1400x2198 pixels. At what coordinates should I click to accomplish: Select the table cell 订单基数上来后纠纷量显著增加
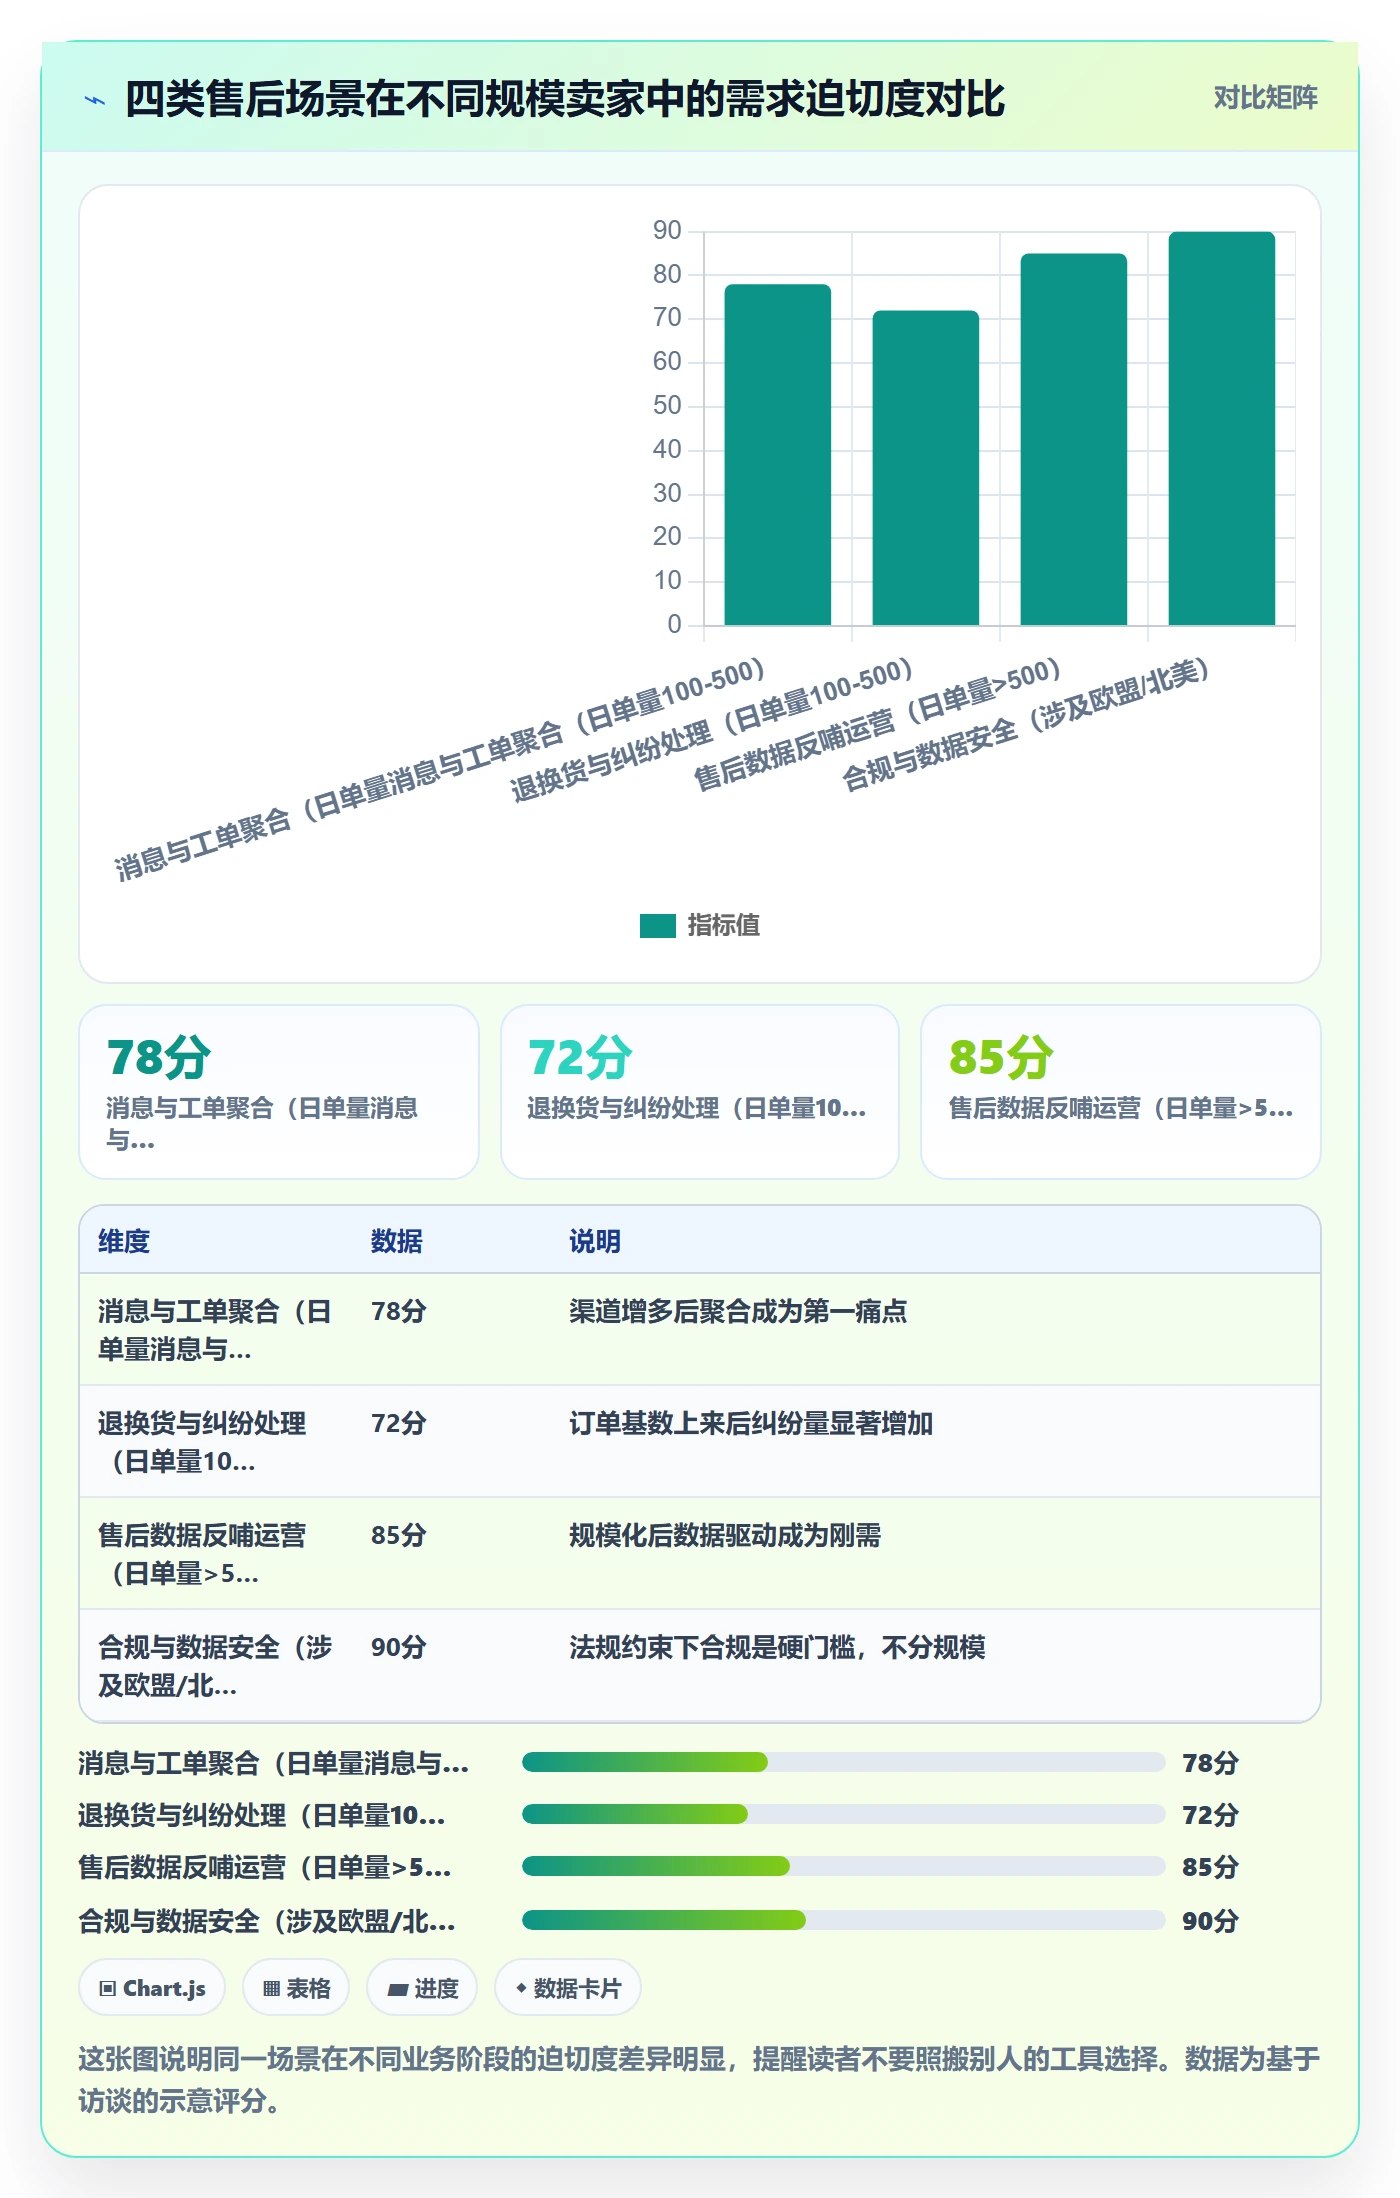pyautogui.click(x=751, y=1423)
